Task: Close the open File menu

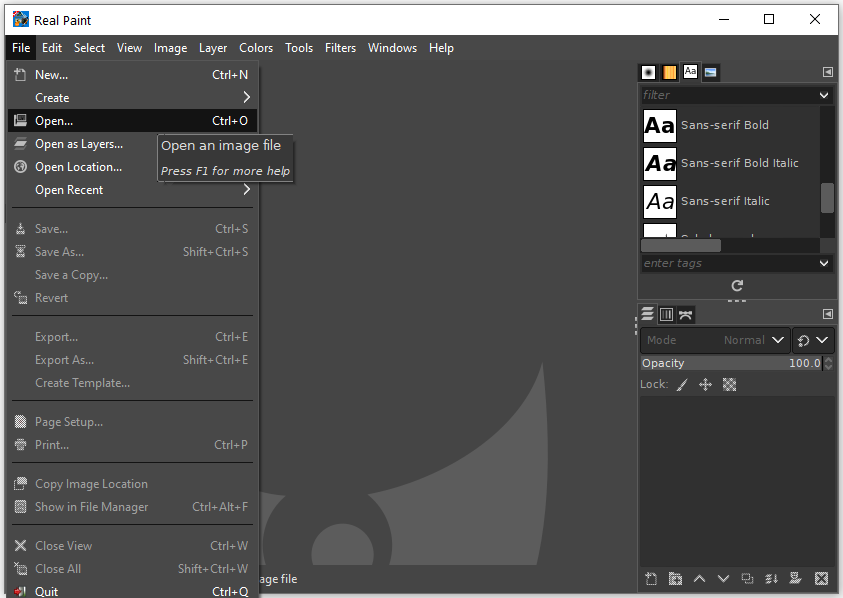Action: click(x=21, y=48)
